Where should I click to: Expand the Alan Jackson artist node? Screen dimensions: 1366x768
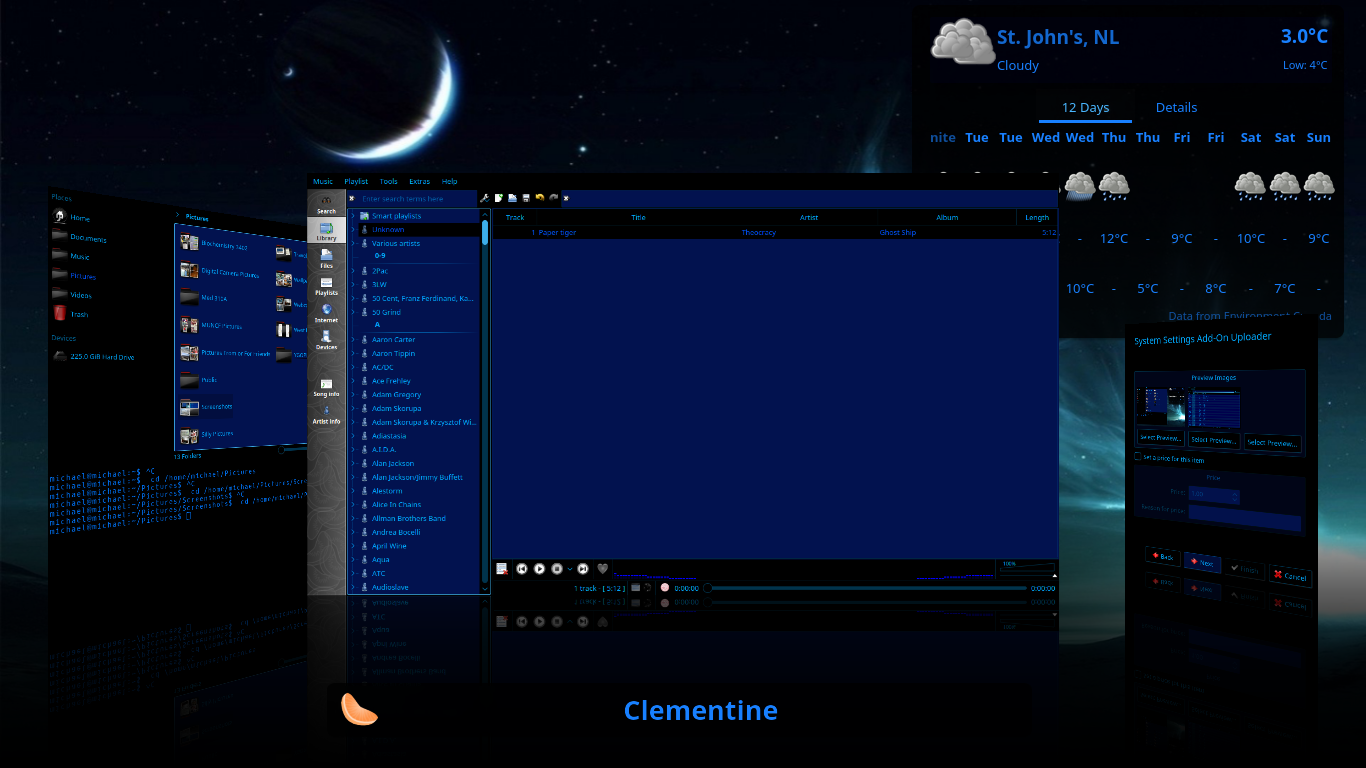[x=353, y=463]
